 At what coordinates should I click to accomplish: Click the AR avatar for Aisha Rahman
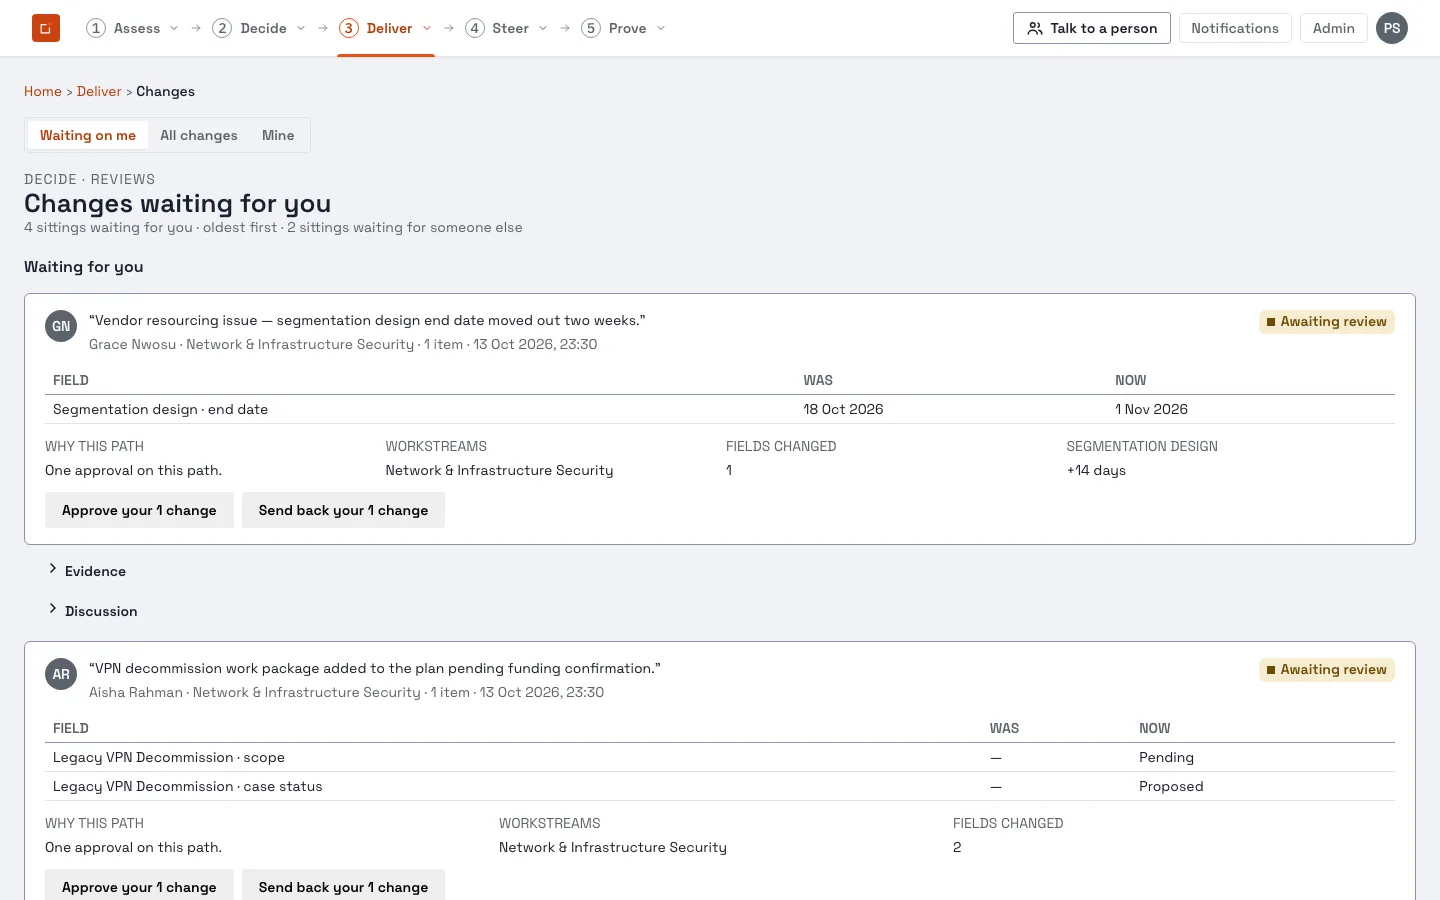pos(61,674)
